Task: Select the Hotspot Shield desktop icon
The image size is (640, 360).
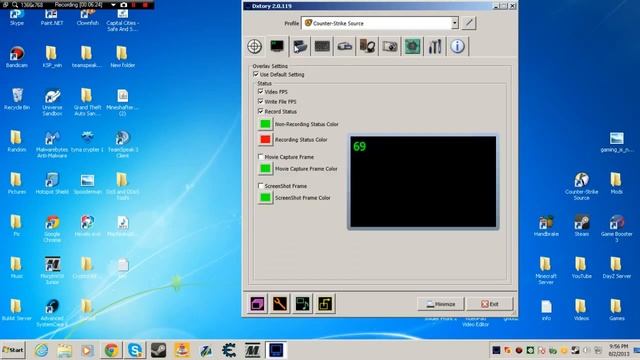Action: (x=52, y=183)
